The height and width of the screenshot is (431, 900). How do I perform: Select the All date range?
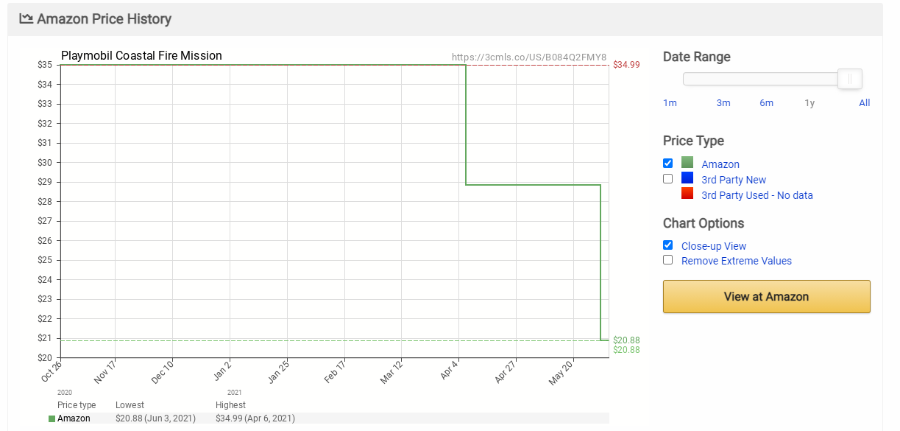click(x=864, y=103)
